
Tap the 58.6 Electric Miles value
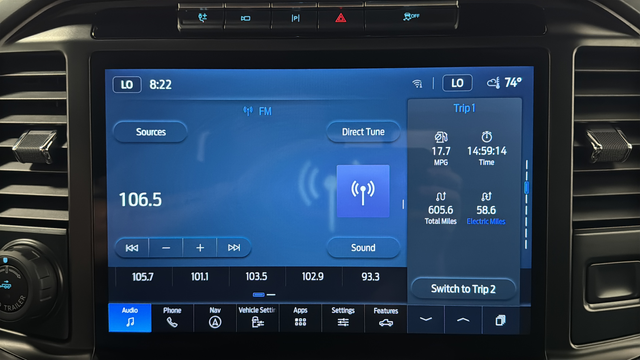click(486, 210)
